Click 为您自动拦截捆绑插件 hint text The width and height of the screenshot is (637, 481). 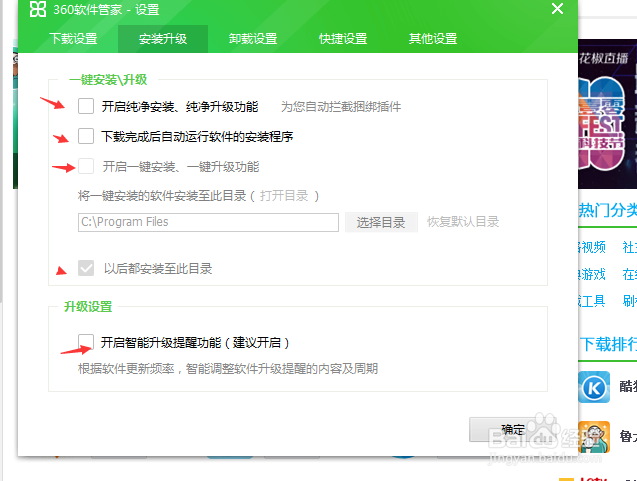(x=341, y=107)
